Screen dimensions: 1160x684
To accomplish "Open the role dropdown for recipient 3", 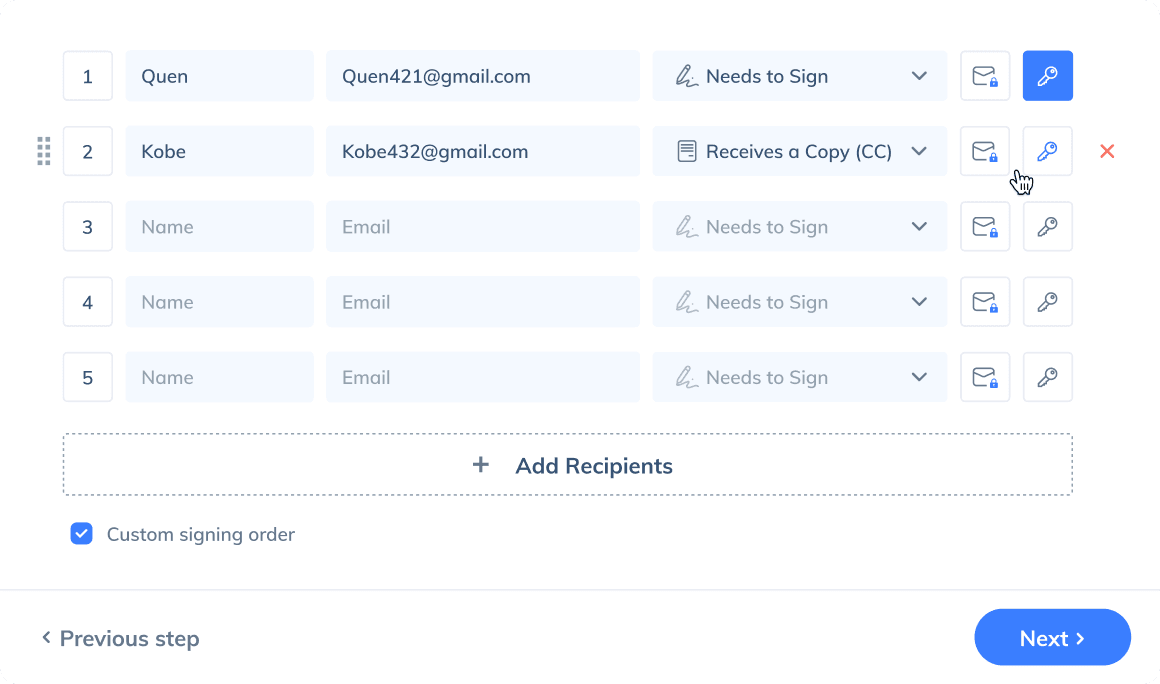I will point(799,227).
